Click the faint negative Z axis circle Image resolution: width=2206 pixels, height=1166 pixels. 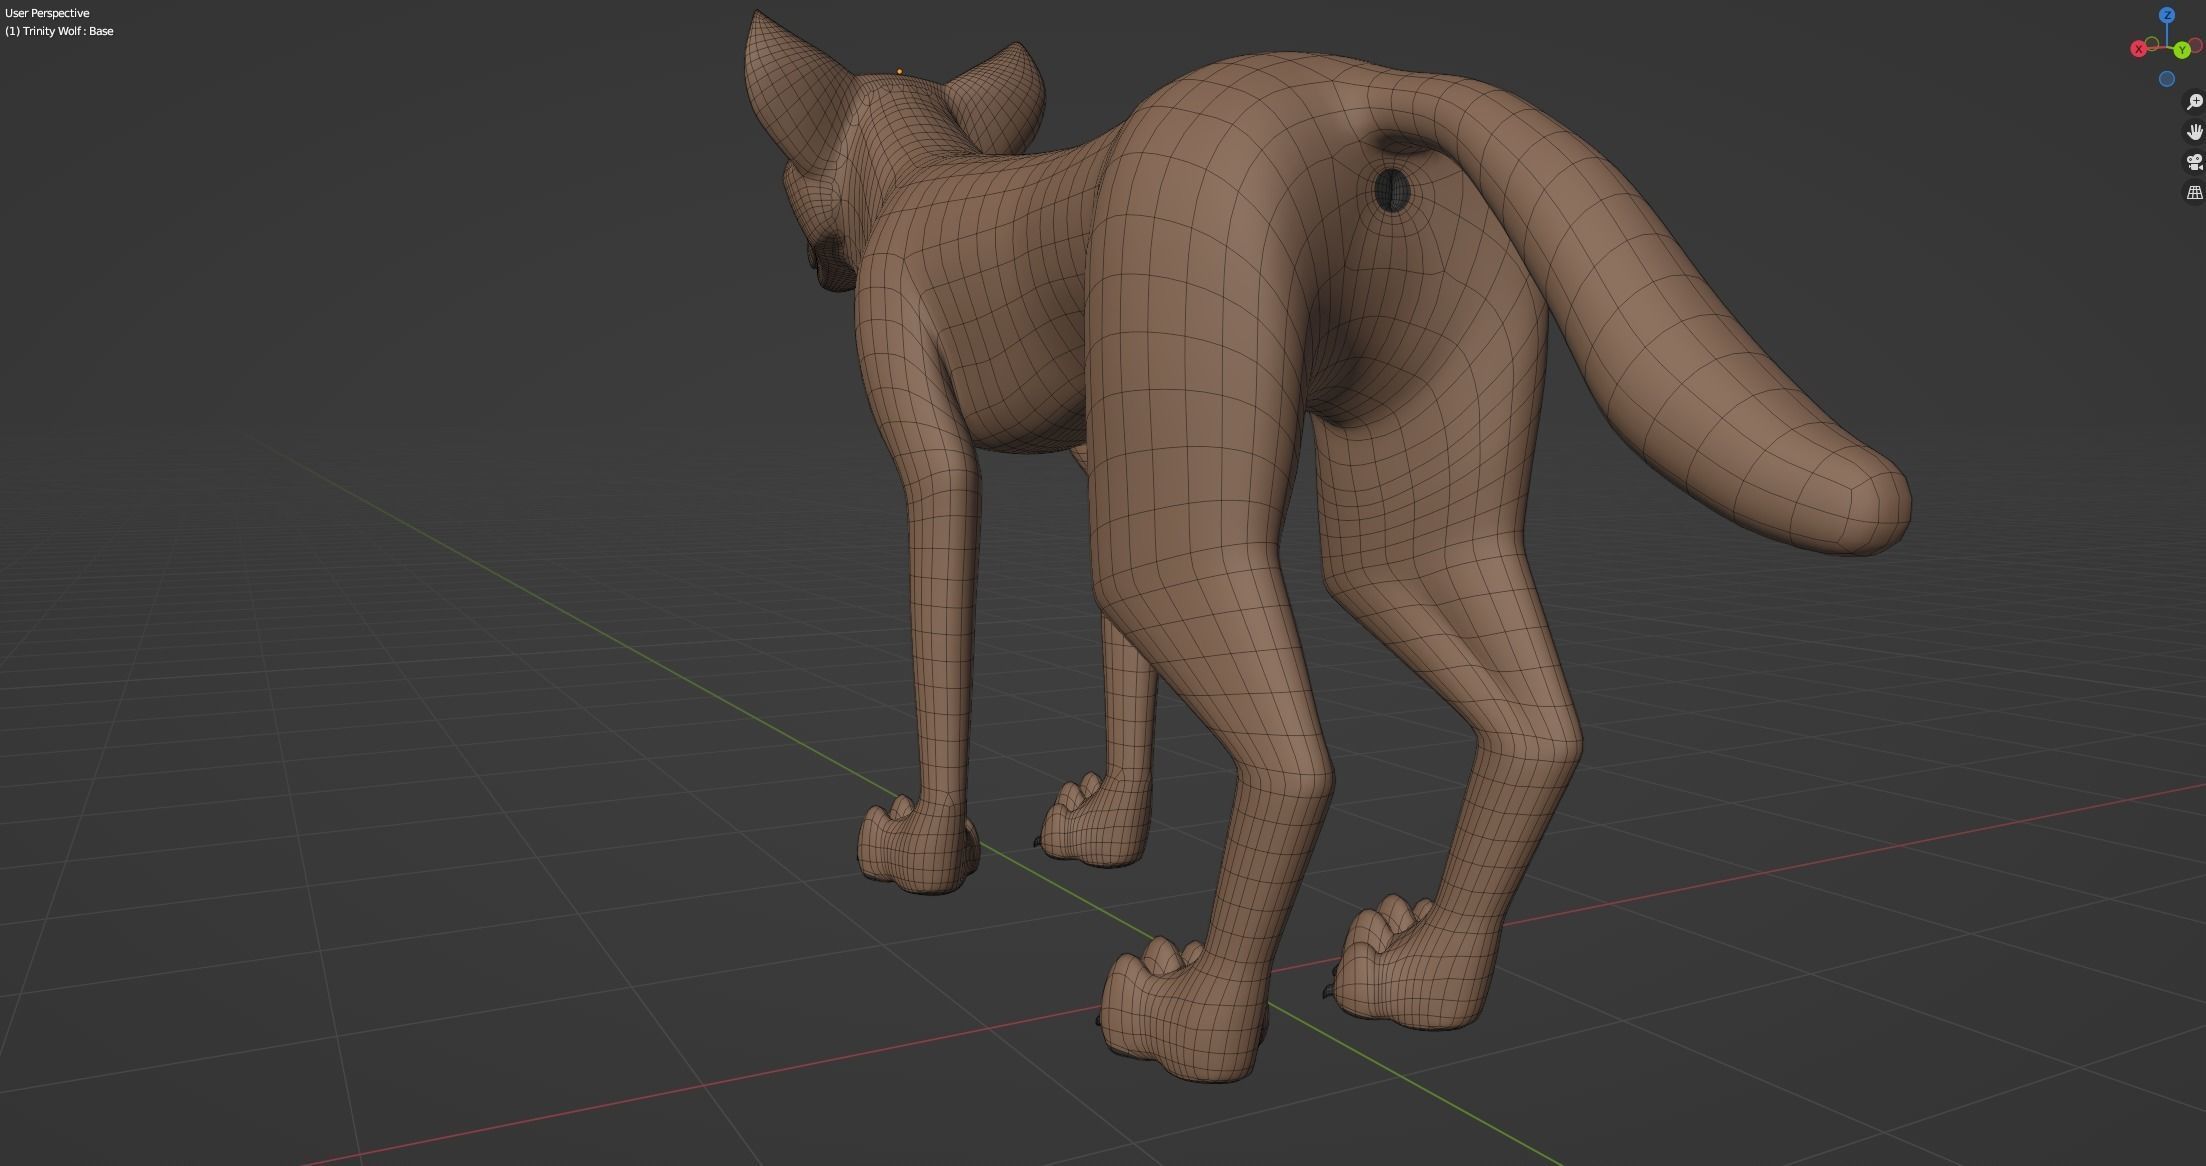click(x=2167, y=79)
